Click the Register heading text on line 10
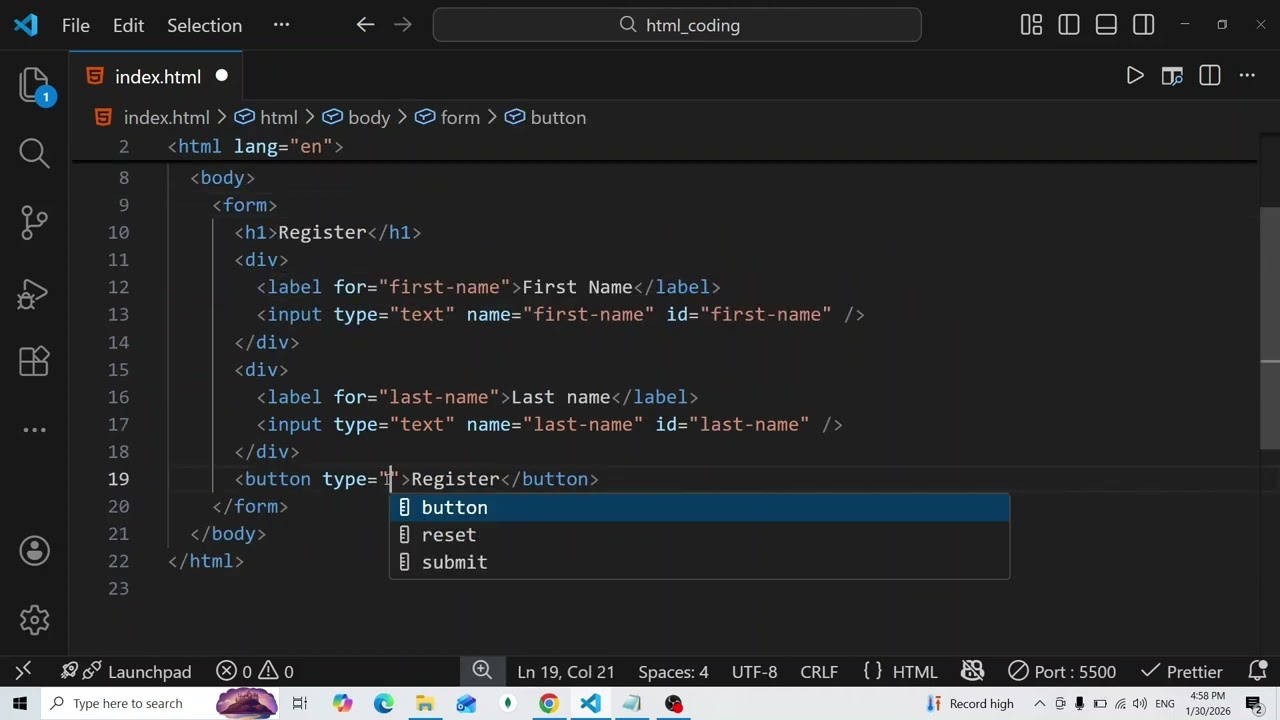The height and width of the screenshot is (720, 1280). pyautogui.click(x=322, y=232)
